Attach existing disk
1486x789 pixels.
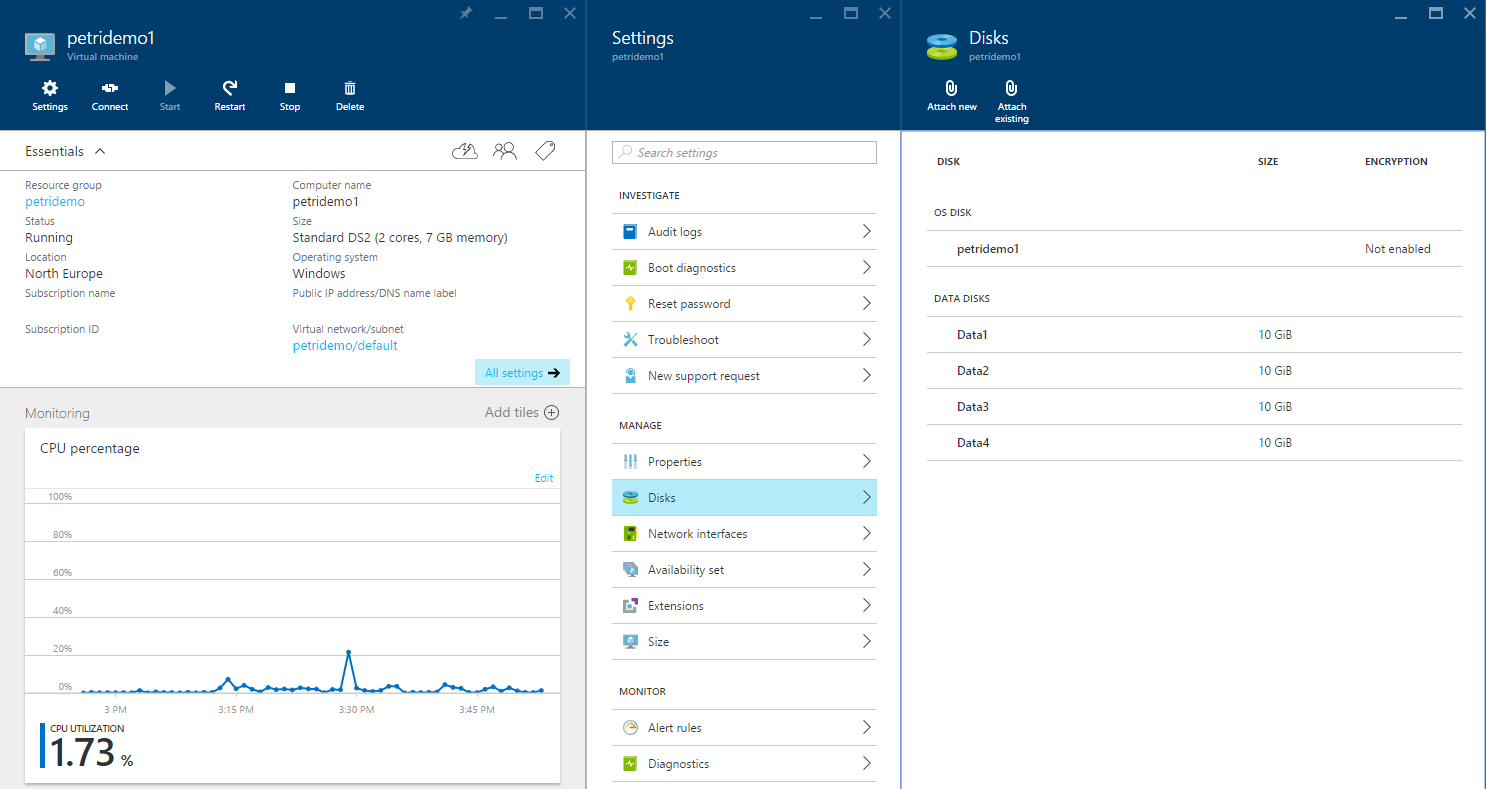click(x=1012, y=102)
